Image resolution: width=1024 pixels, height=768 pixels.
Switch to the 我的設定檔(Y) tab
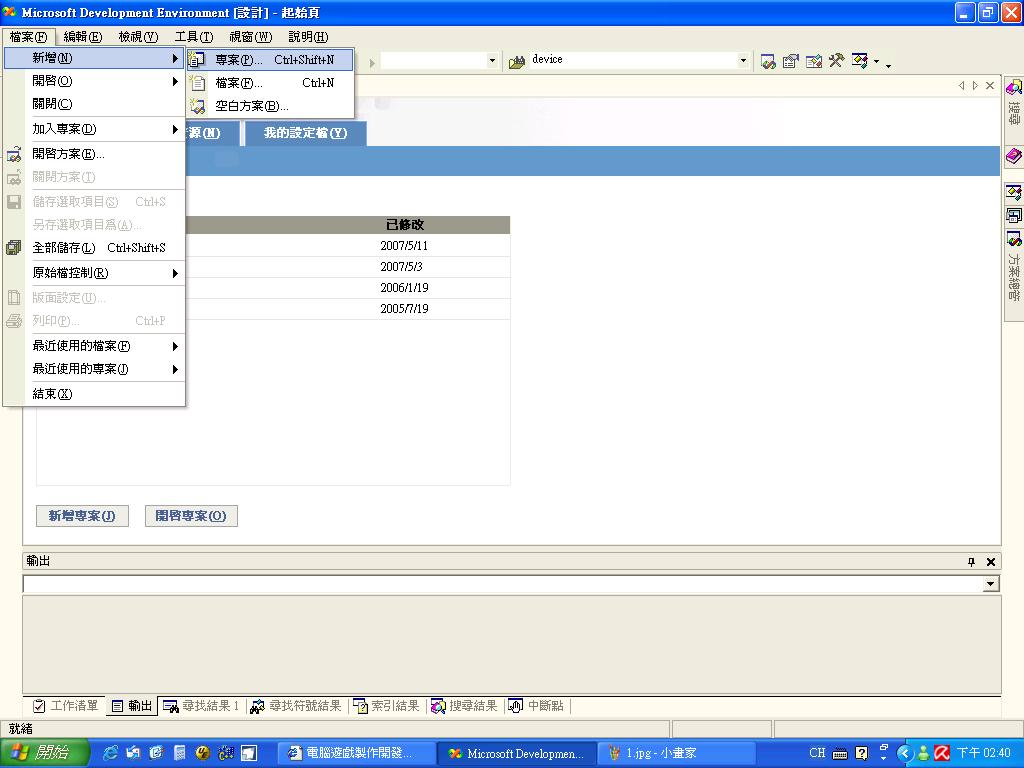pos(305,133)
